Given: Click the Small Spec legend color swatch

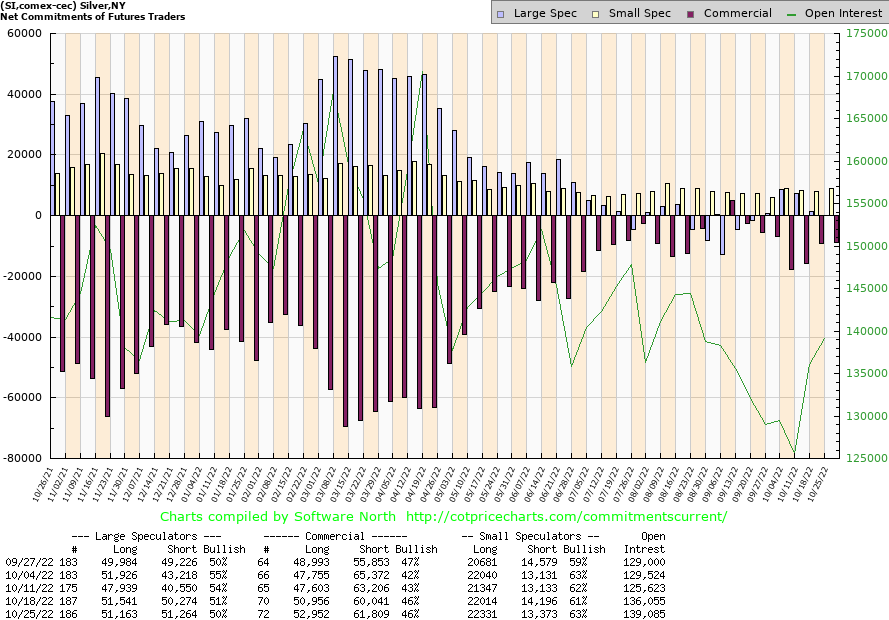Looking at the screenshot, I should (596, 13).
